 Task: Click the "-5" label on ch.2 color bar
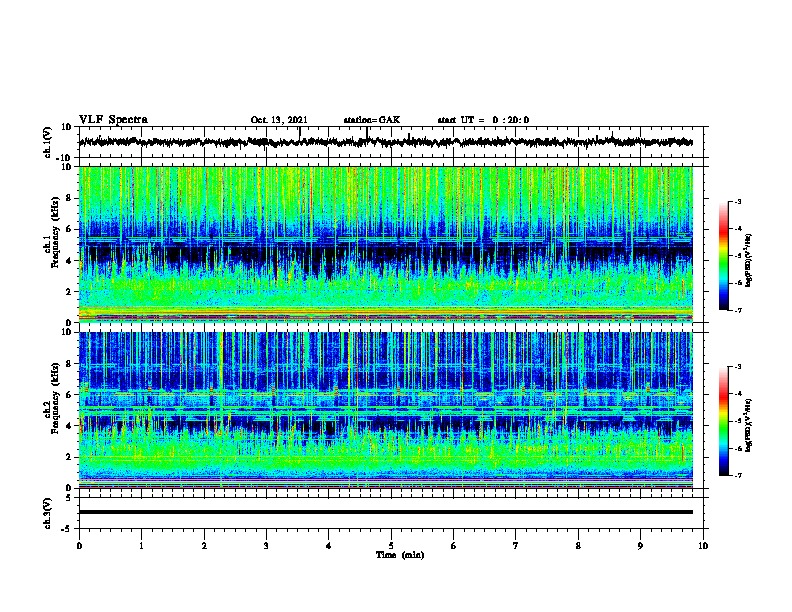coord(737,421)
